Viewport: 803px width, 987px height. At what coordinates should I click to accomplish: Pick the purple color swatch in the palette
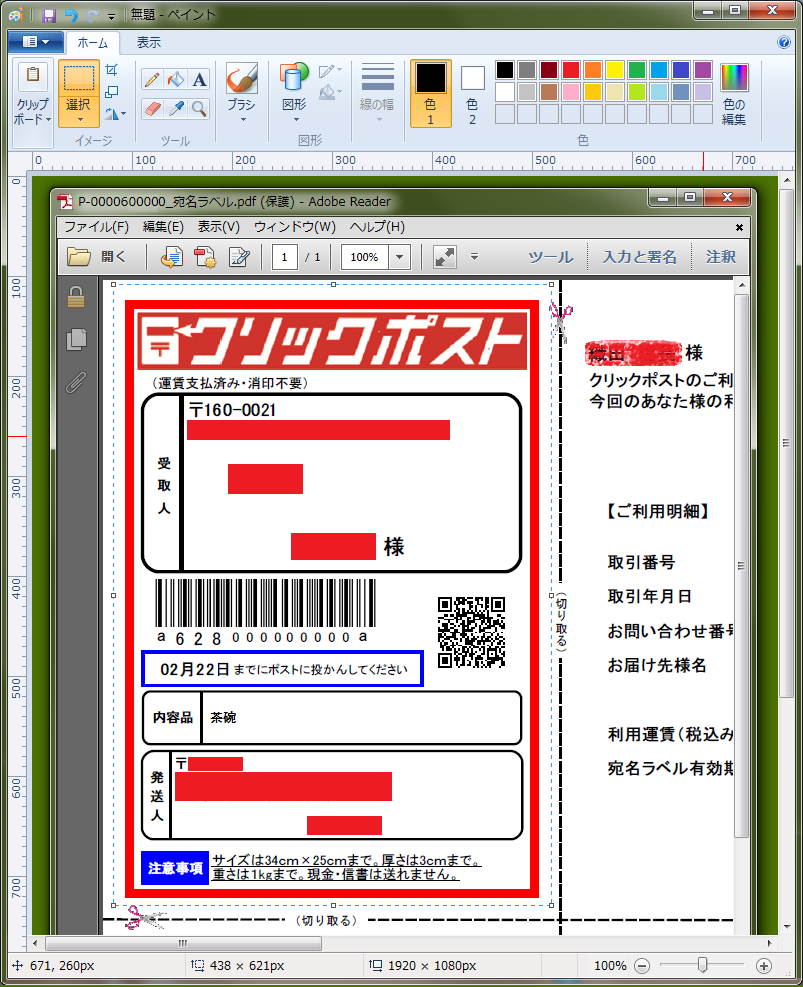pyautogui.click(x=703, y=70)
